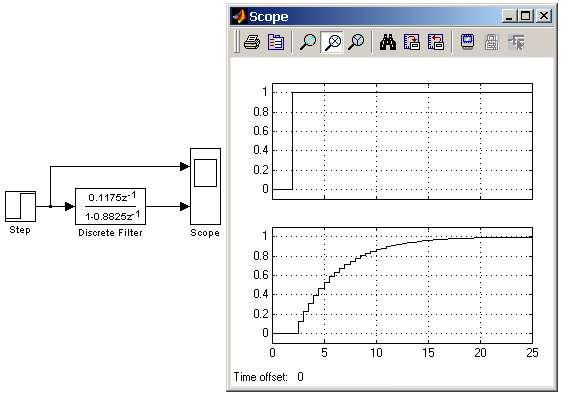
Task: Open the Scope Parameters icon
Action: [x=276, y=42]
